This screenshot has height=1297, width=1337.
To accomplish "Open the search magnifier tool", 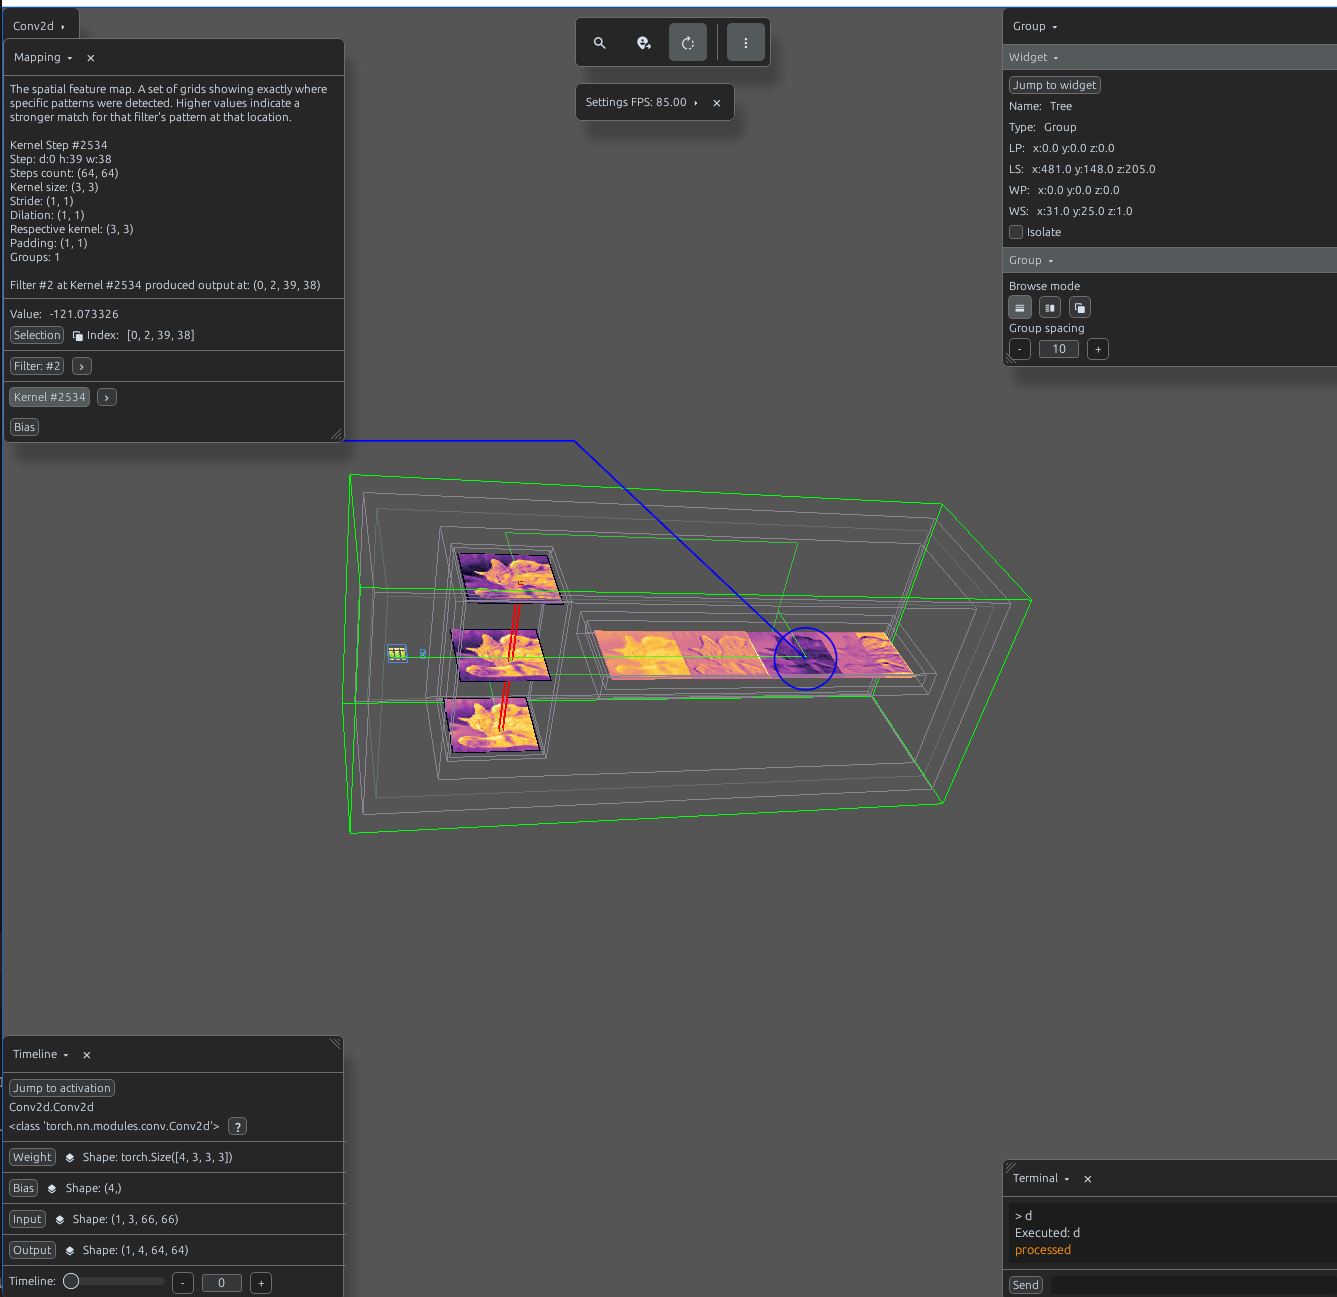I will tap(599, 43).
